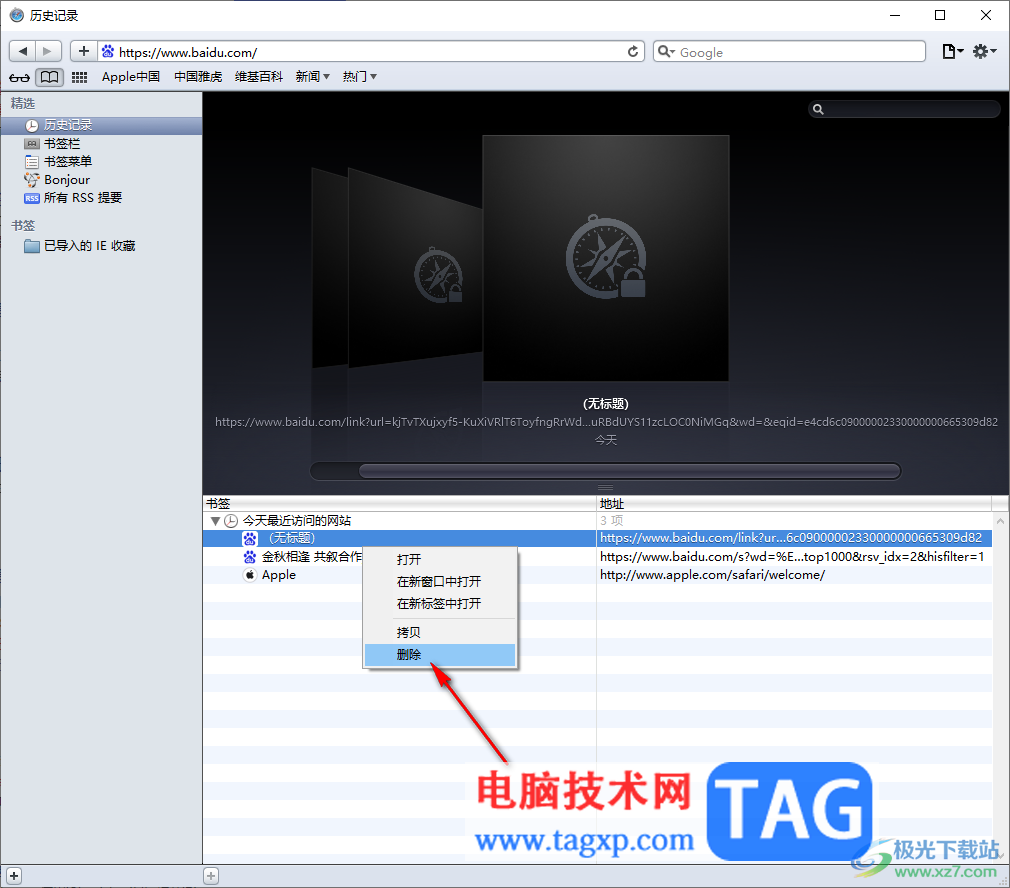Choose 在新窗口中打开 in the context menu
The width and height of the screenshot is (1010, 888).
tap(440, 581)
